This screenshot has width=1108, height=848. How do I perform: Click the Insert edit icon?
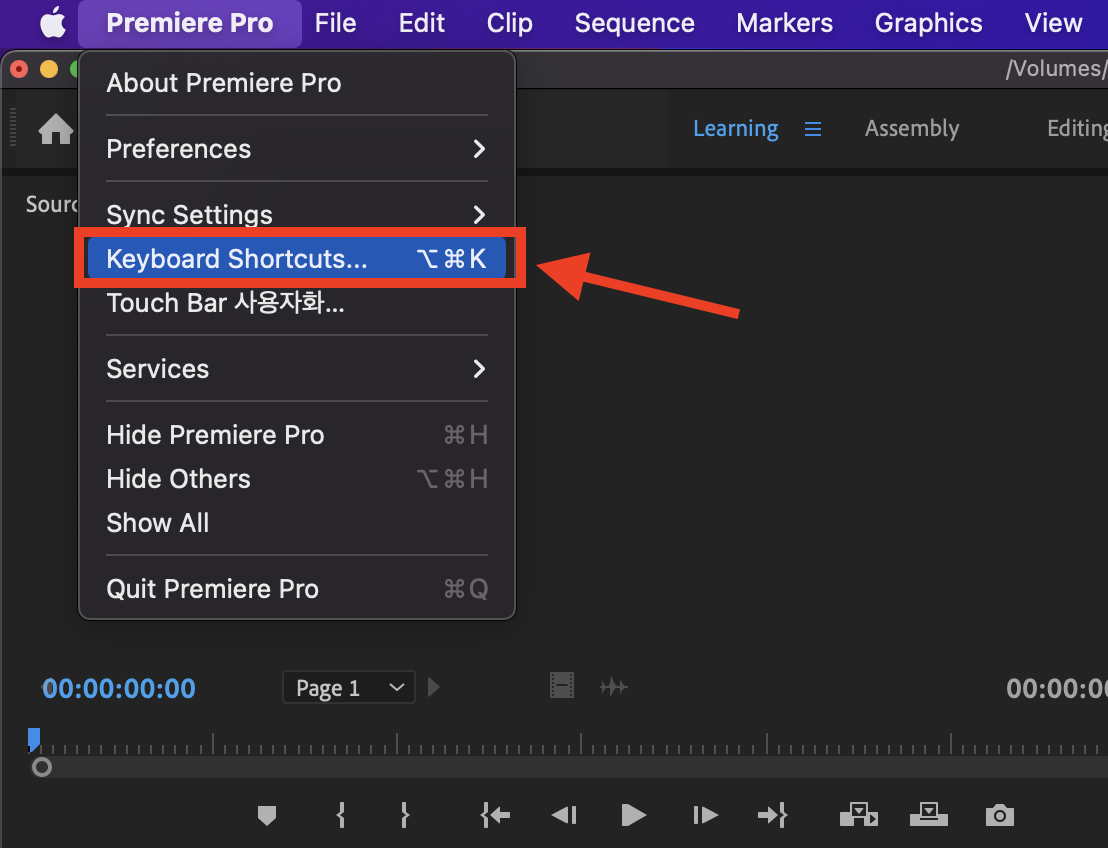tap(859, 814)
